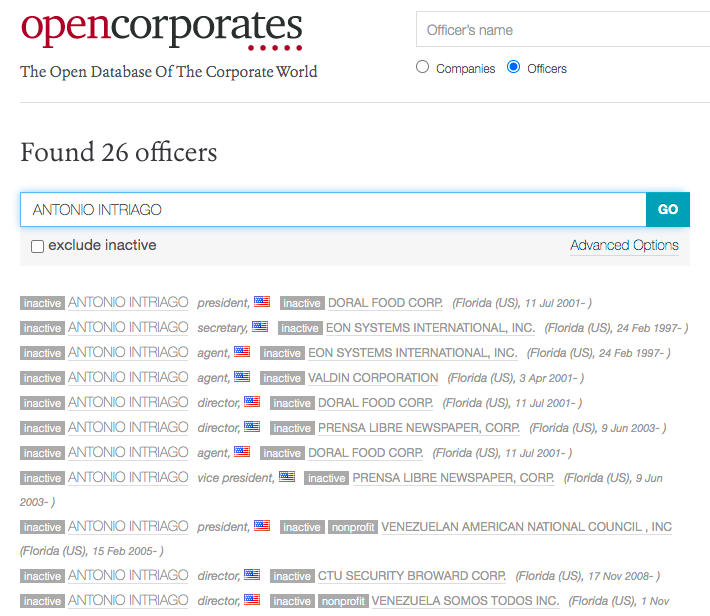Open DORAL FOOD CORP. link in president row
The height and width of the screenshot is (616, 710).
(385, 303)
